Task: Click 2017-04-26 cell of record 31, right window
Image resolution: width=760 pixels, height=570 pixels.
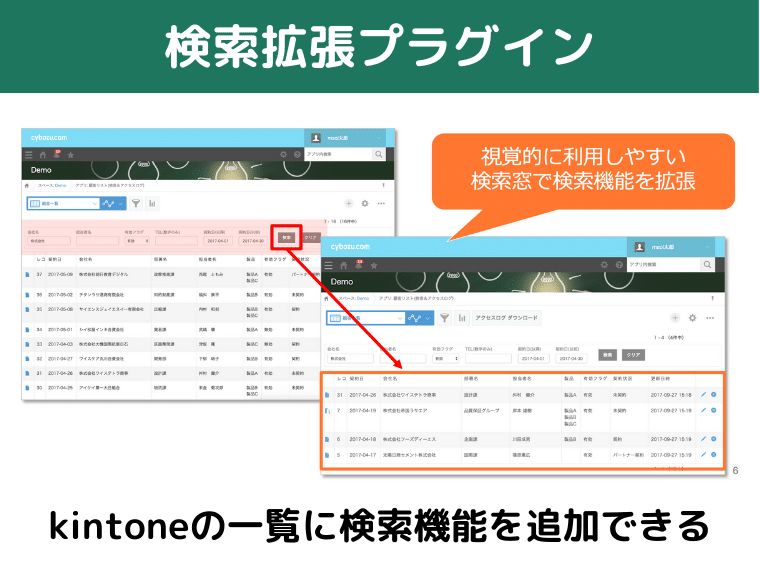Action: coord(363,395)
